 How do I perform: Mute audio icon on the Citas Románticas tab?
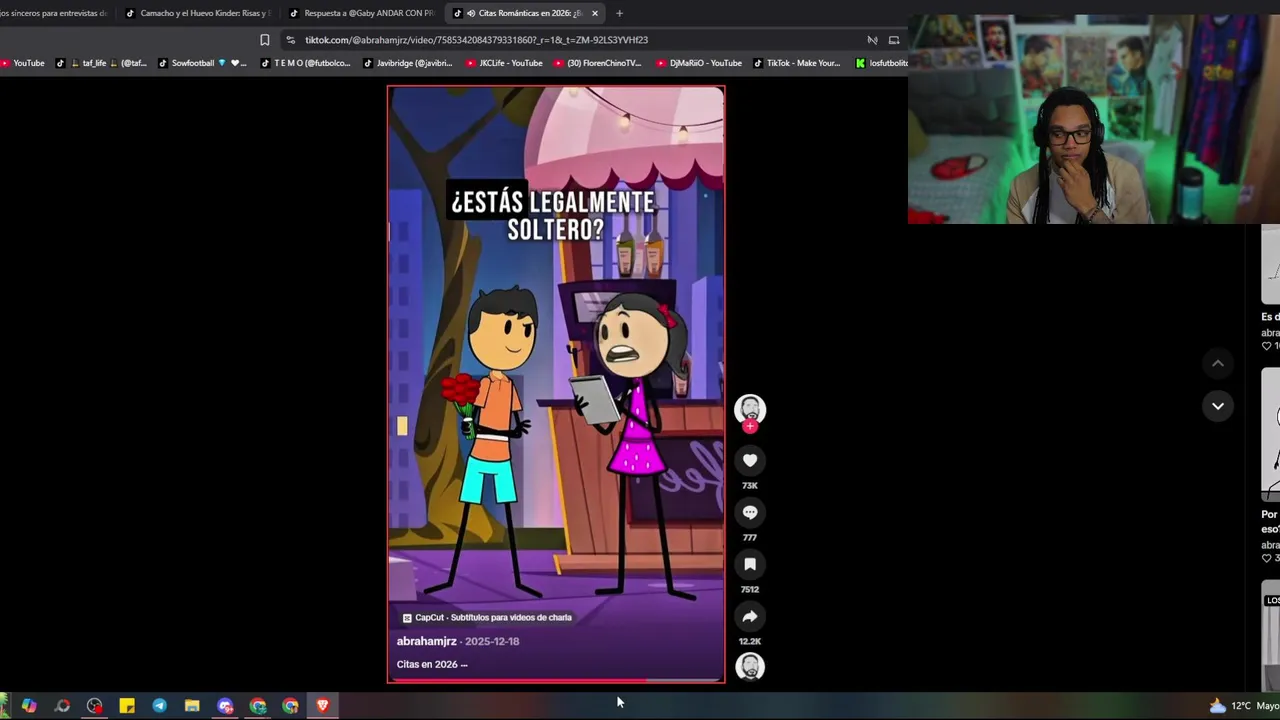point(471,13)
